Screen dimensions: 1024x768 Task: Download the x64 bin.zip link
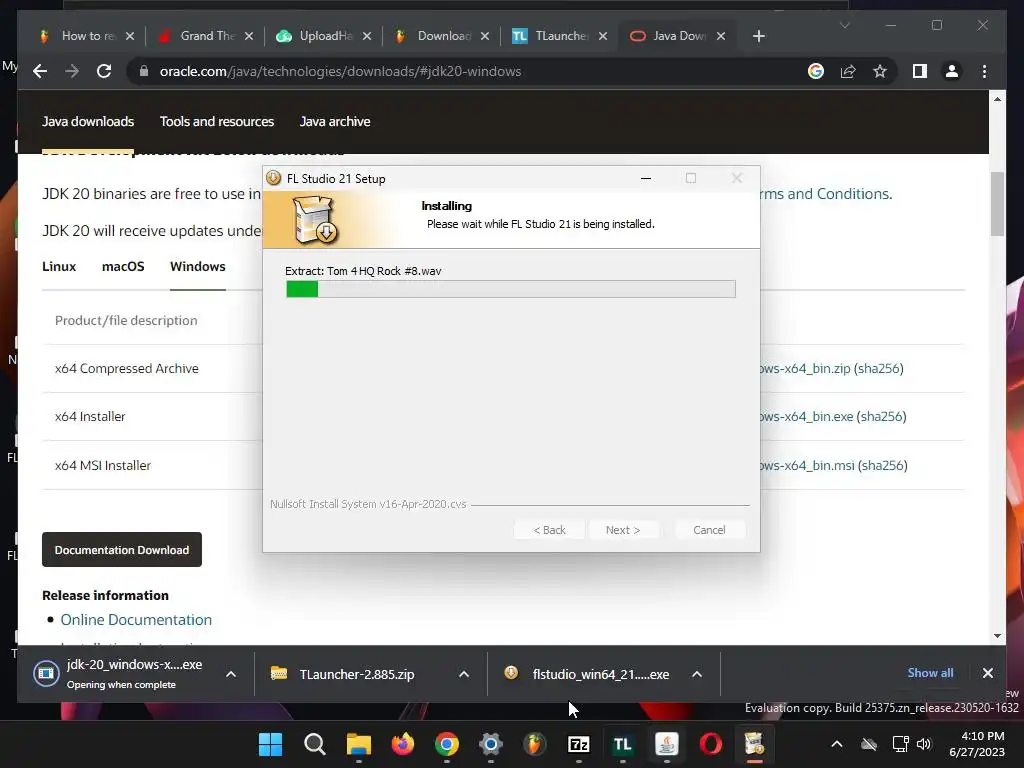pos(805,368)
